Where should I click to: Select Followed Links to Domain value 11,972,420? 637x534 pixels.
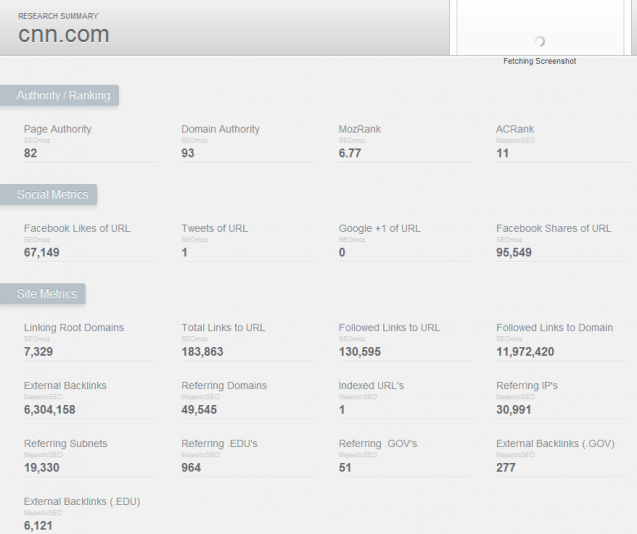[525, 352]
